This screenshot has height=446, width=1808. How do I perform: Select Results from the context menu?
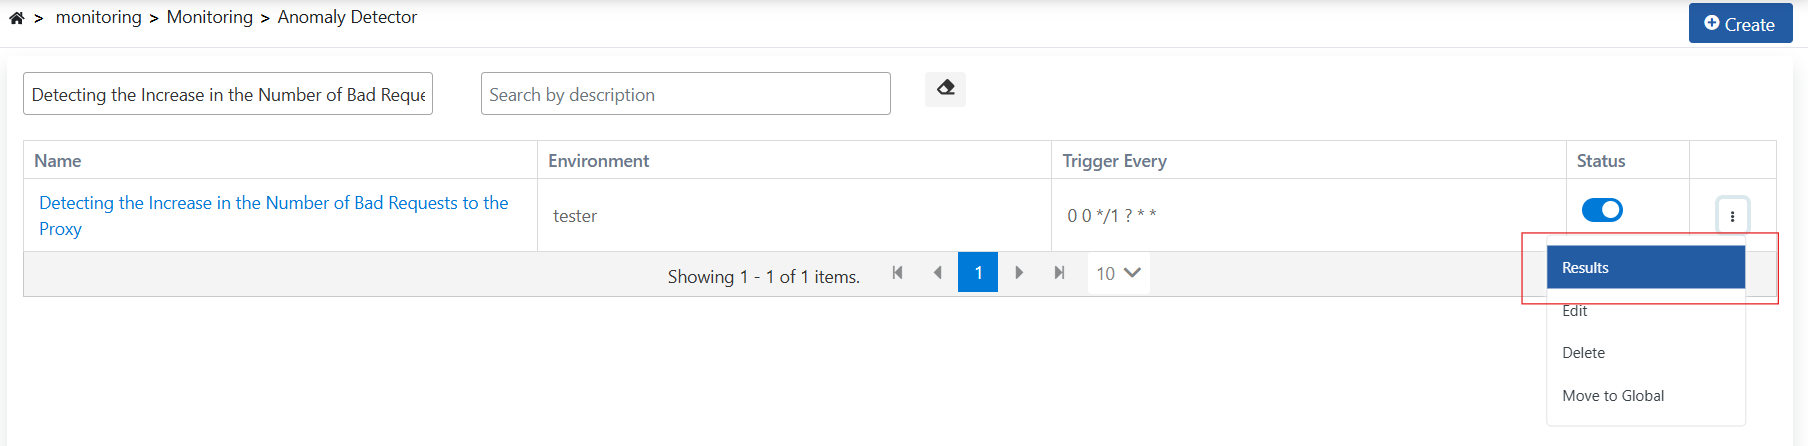coord(1645,268)
